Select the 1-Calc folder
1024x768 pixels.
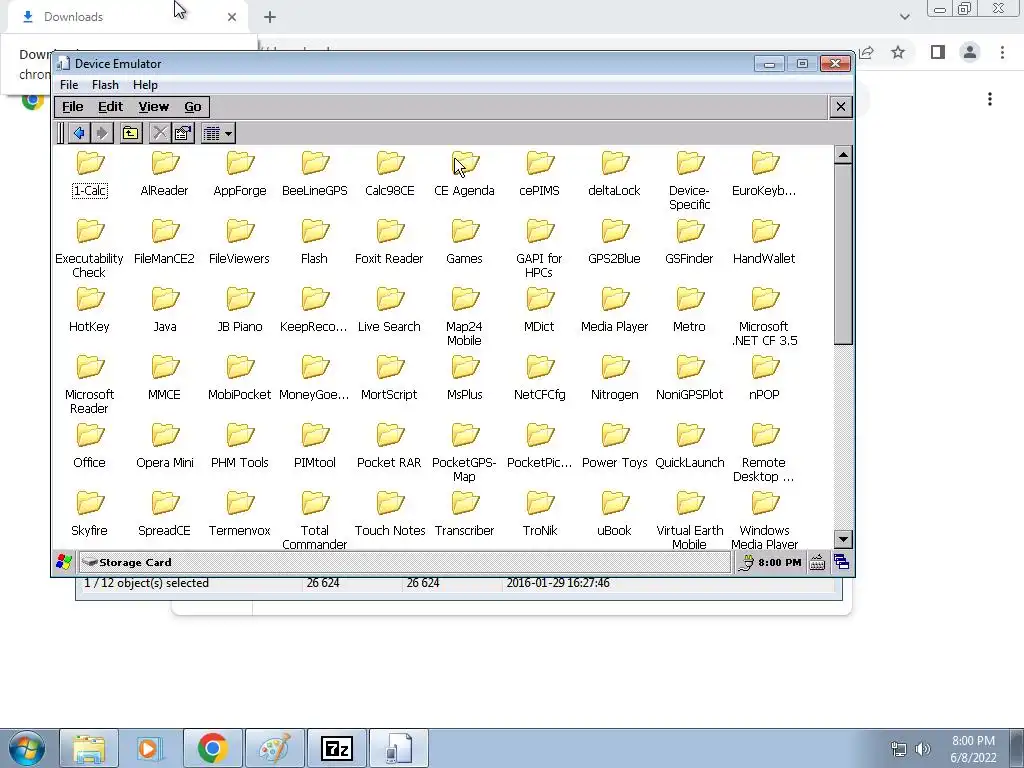pyautogui.click(x=89, y=174)
